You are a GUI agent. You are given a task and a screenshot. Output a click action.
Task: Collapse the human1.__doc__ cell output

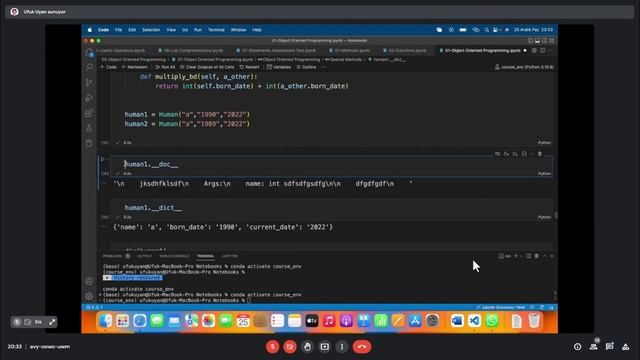[x=104, y=184]
